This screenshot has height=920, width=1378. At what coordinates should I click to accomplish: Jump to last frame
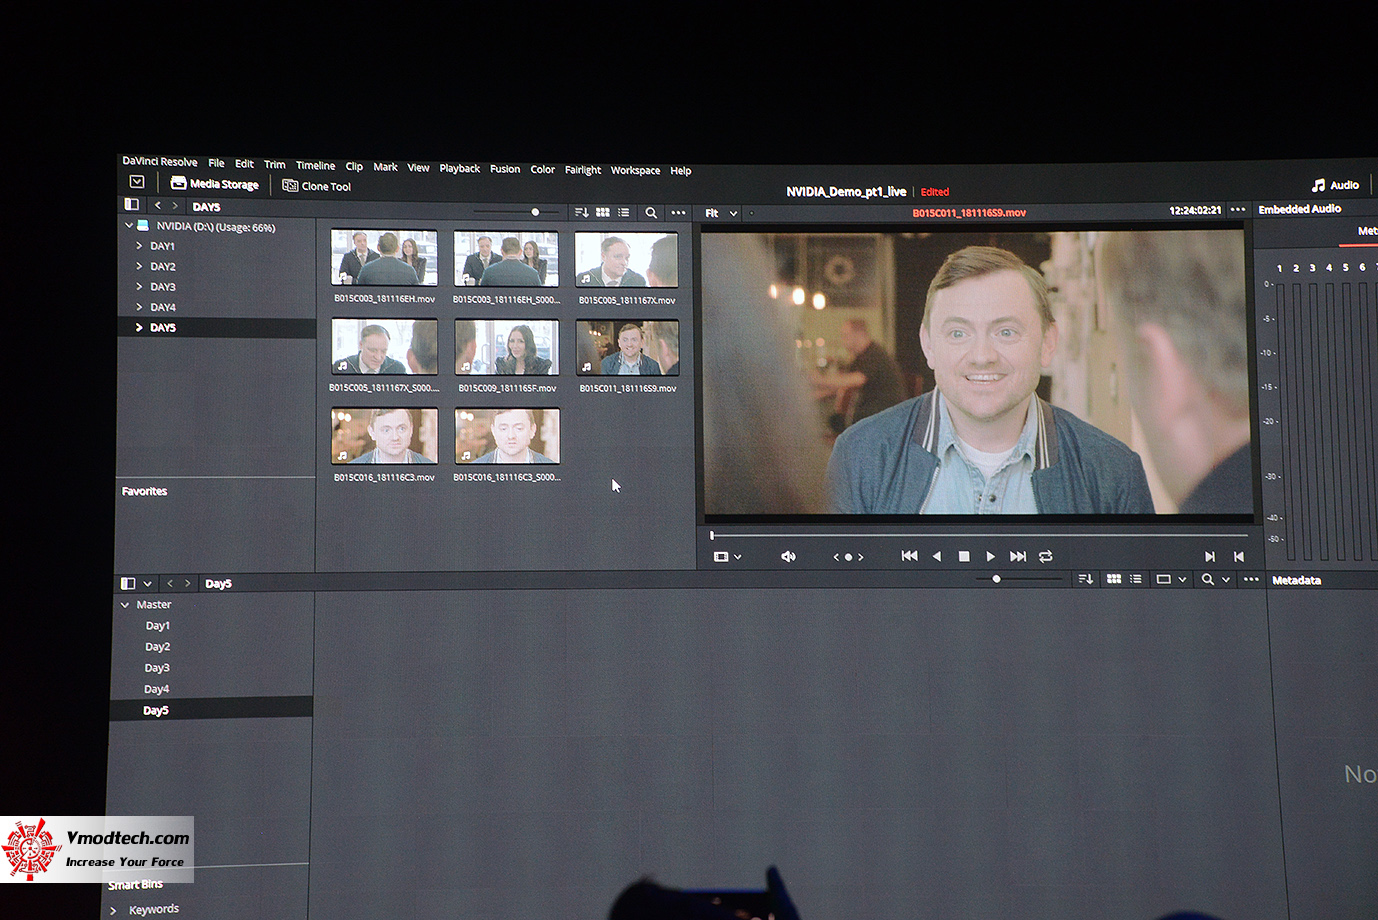[1018, 556]
